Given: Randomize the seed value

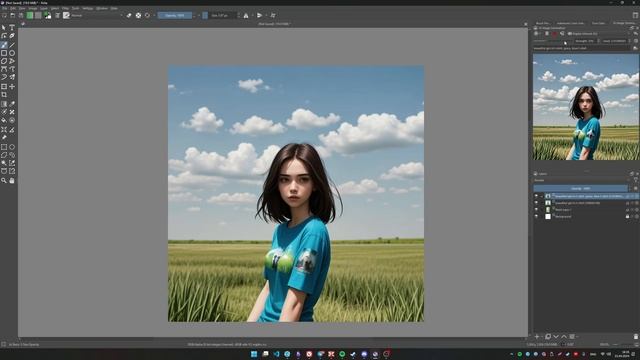Looking at the screenshot, I should point(636,41).
